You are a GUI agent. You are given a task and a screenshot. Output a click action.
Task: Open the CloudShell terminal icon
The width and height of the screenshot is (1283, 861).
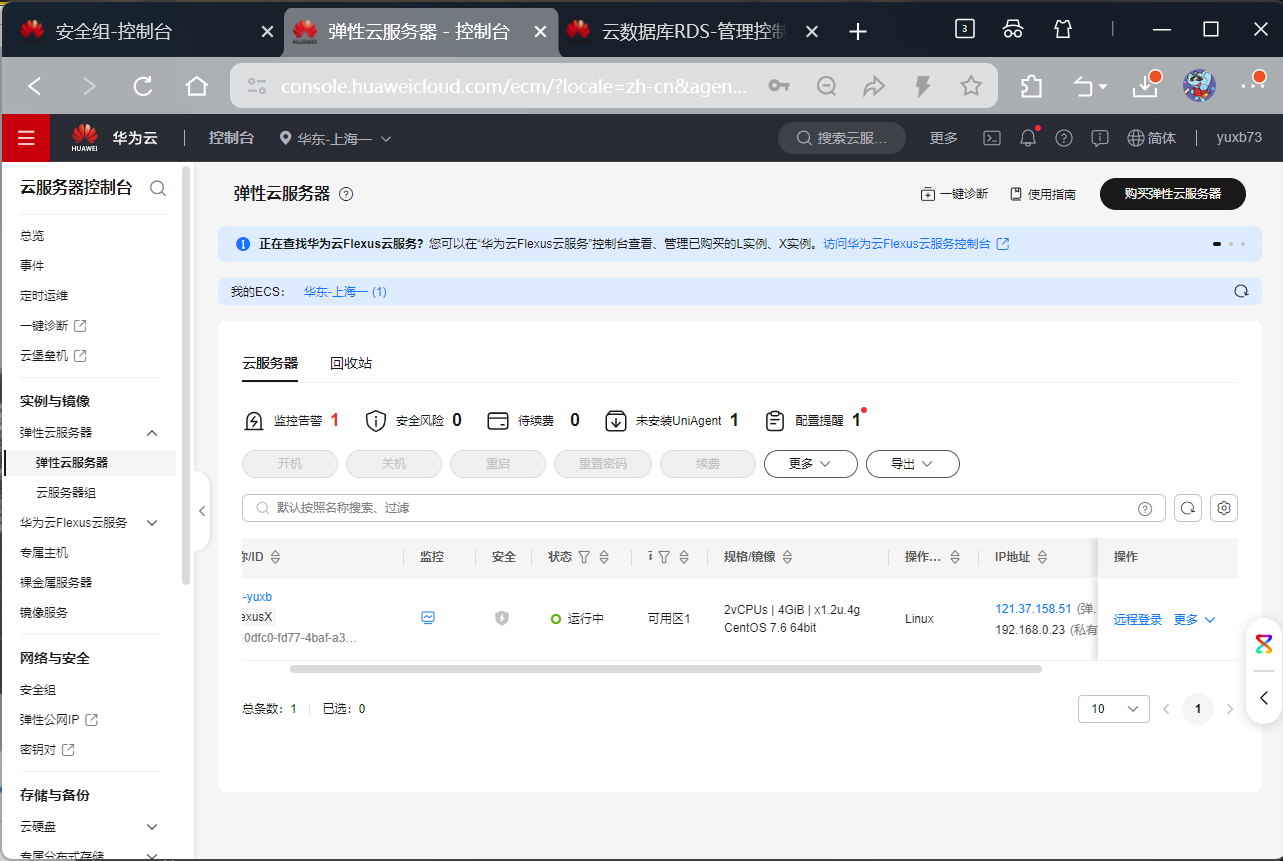point(991,138)
